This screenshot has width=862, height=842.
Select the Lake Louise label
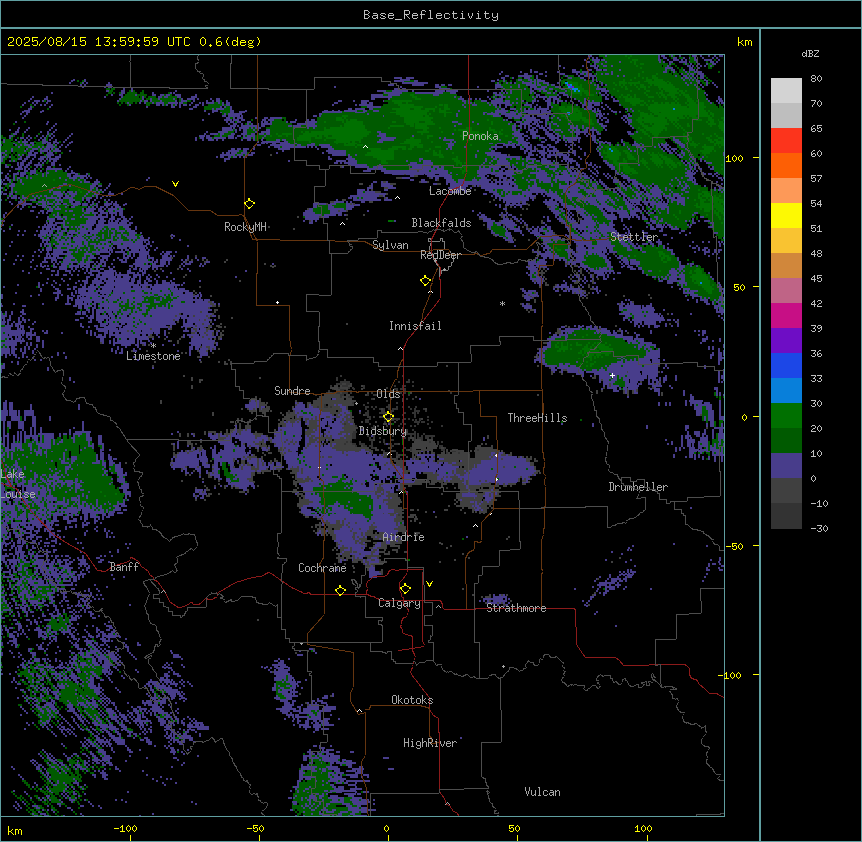pyautogui.click(x=18, y=484)
